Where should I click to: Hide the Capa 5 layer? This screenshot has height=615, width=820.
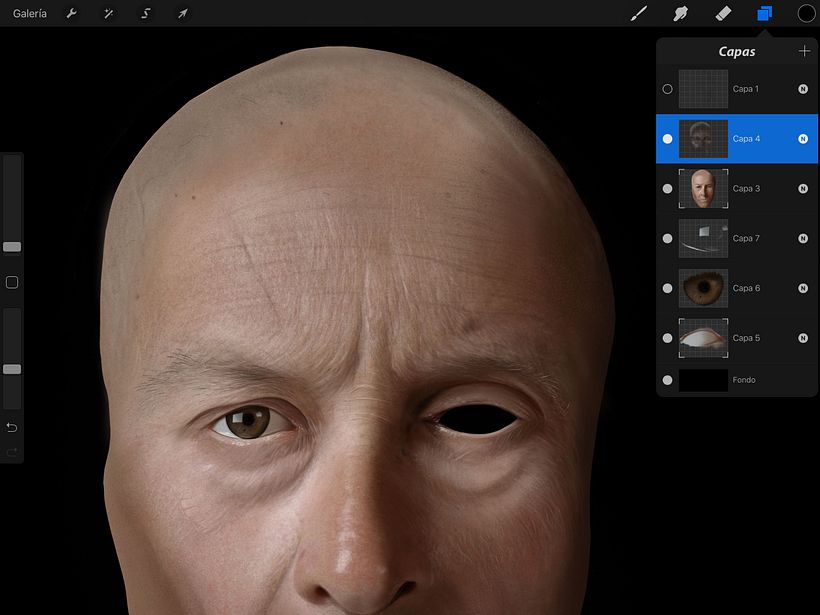pyautogui.click(x=667, y=338)
